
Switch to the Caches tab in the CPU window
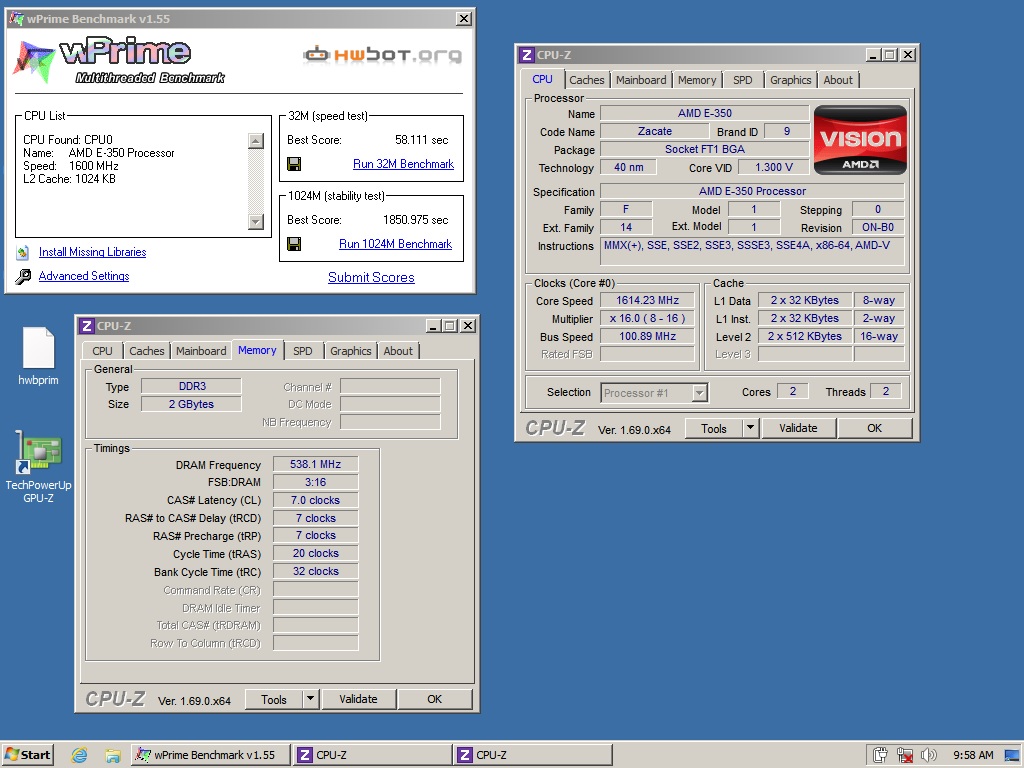click(586, 80)
